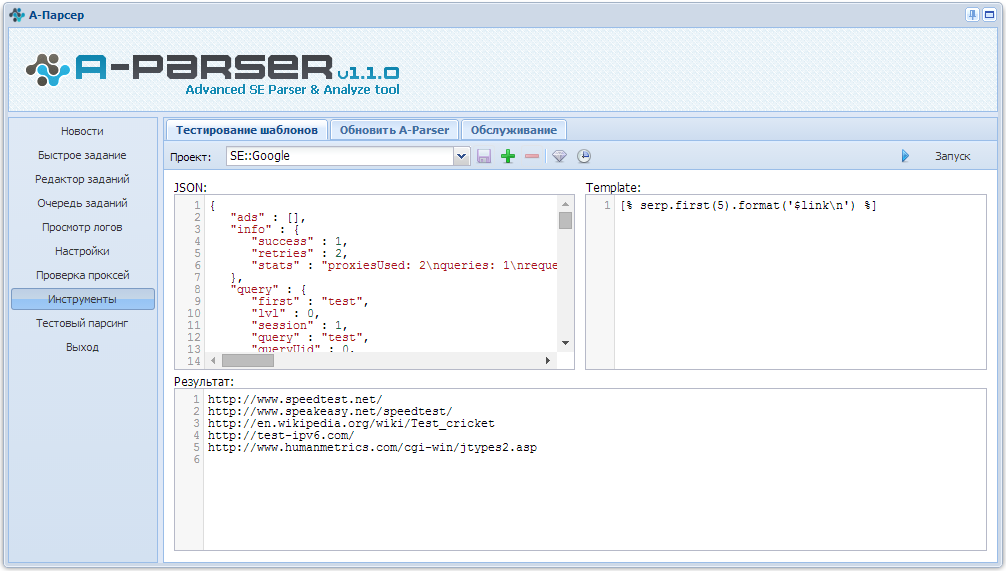Open Быстрое задание in sidebar

click(x=82, y=155)
